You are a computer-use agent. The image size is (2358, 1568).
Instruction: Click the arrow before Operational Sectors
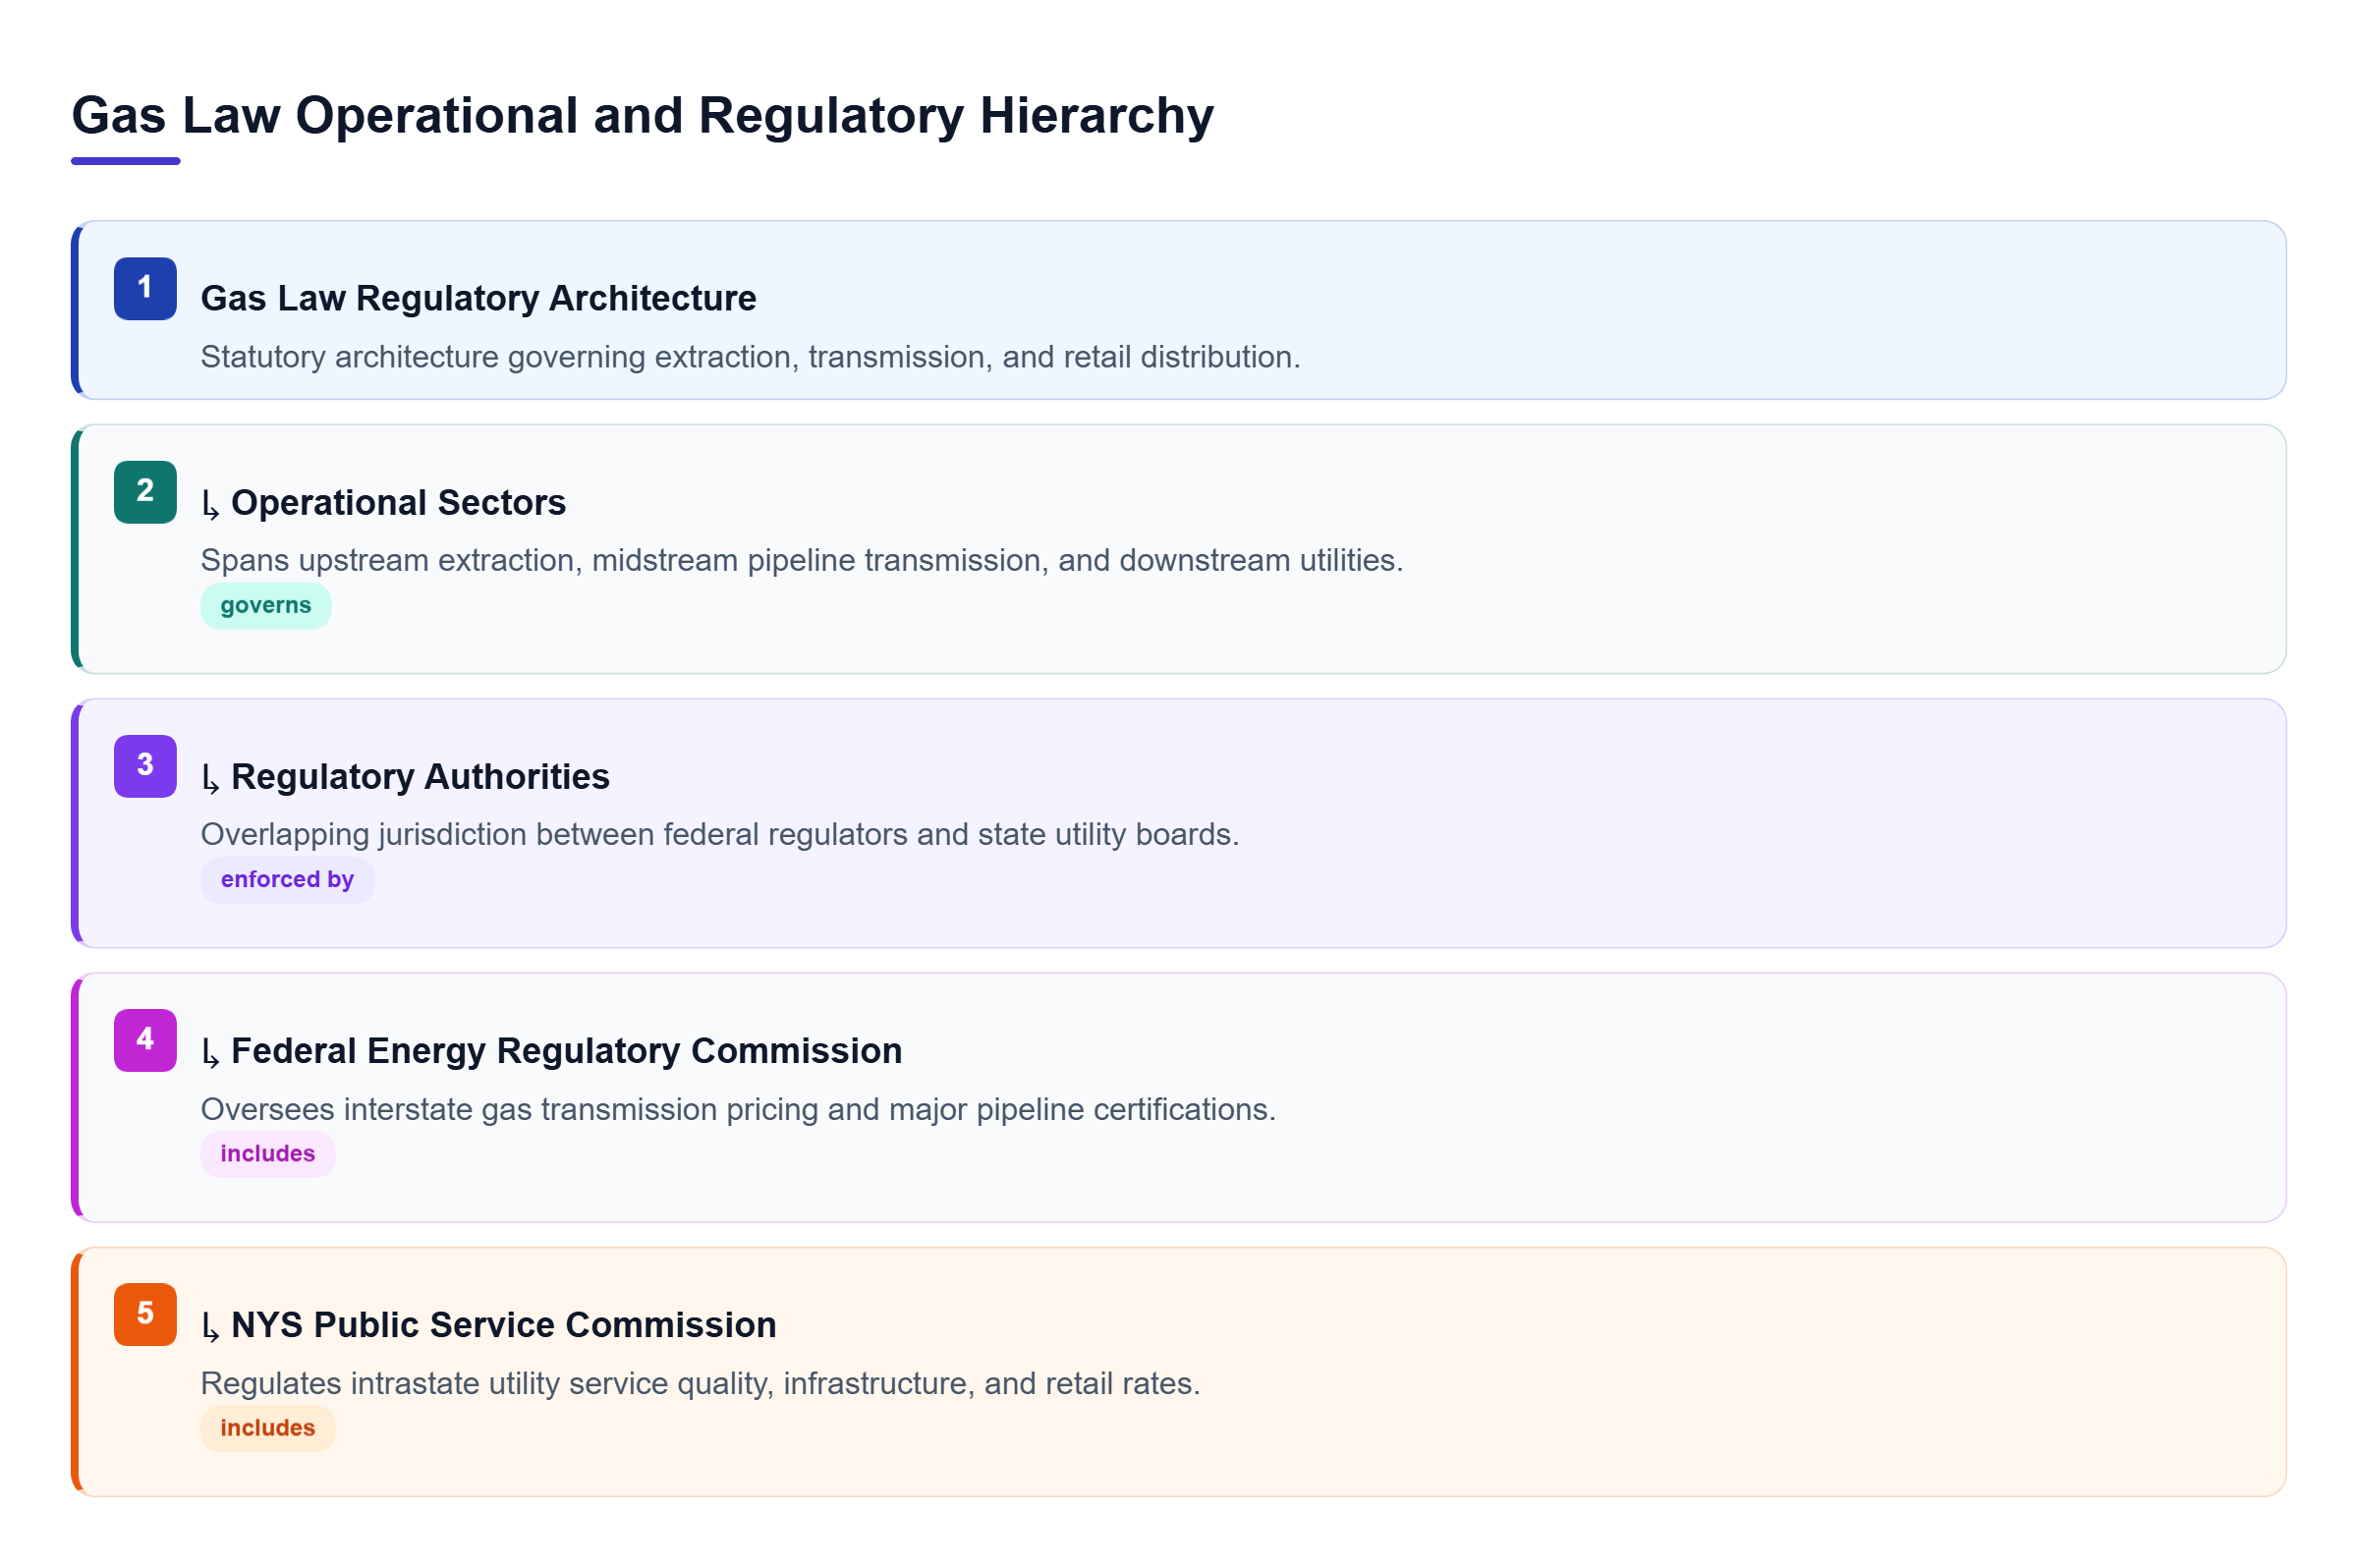[211, 504]
